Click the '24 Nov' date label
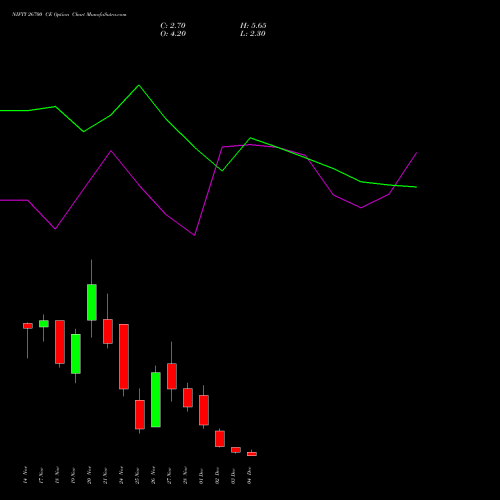 click(122, 475)
